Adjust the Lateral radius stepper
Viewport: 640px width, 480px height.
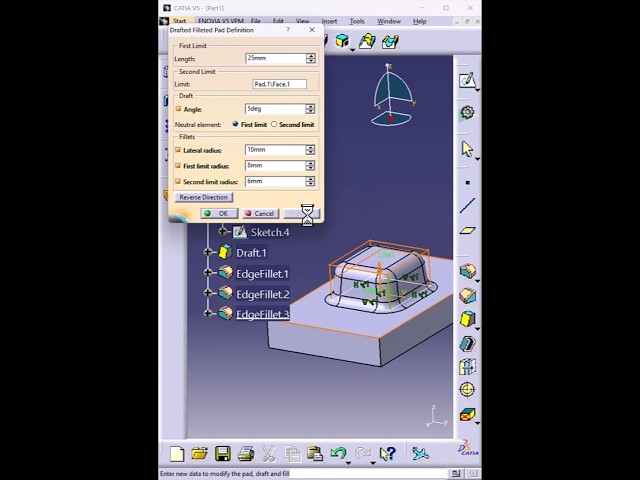coord(310,150)
